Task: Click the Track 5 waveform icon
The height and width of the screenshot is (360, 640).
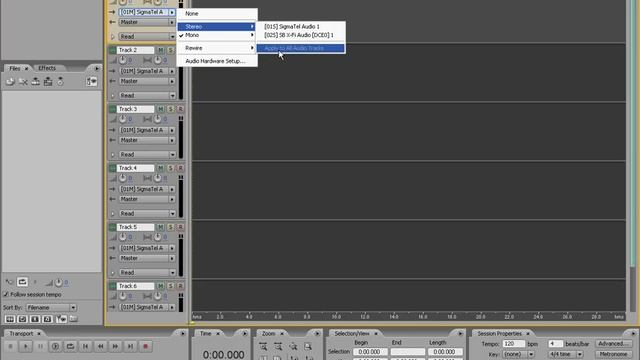Action: [x=113, y=227]
